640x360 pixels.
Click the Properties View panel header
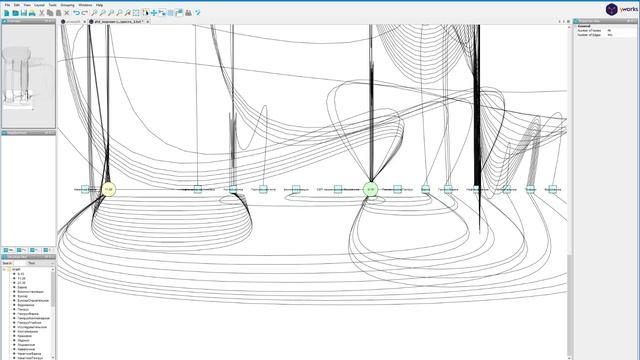606,21
